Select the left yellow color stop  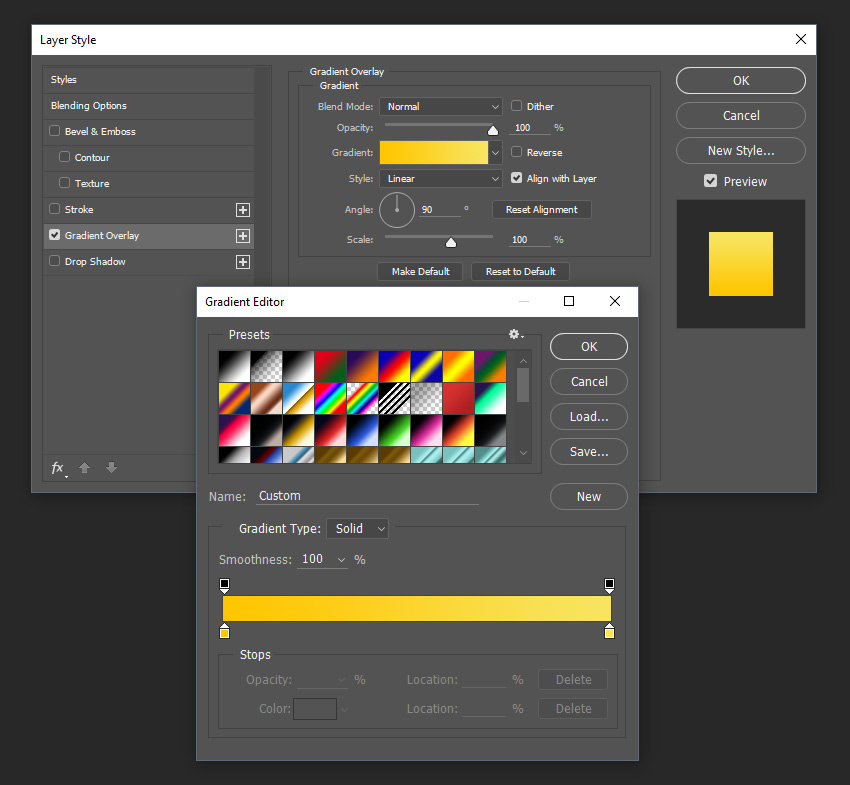coord(224,632)
